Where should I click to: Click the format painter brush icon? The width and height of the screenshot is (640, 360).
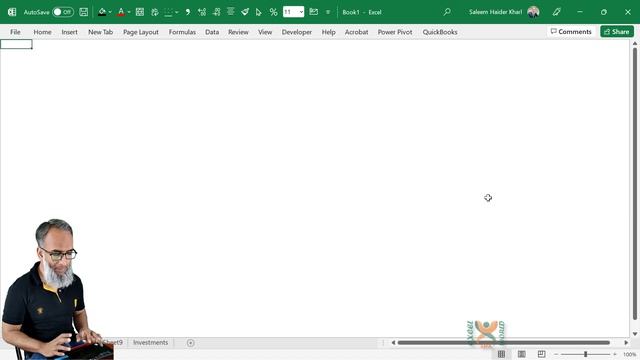tap(245, 12)
